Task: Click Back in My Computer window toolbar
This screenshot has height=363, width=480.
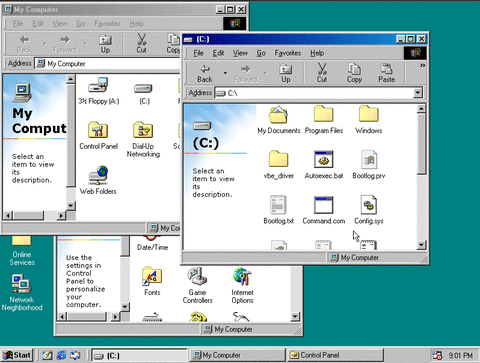Action: 24,44
